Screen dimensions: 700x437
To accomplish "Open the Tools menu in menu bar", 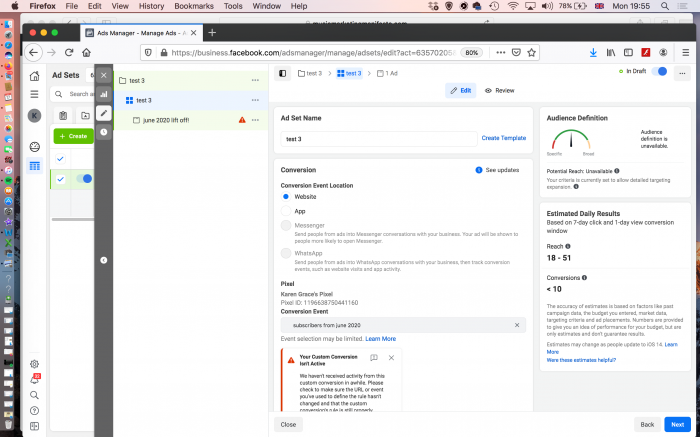I will [x=233, y=6].
